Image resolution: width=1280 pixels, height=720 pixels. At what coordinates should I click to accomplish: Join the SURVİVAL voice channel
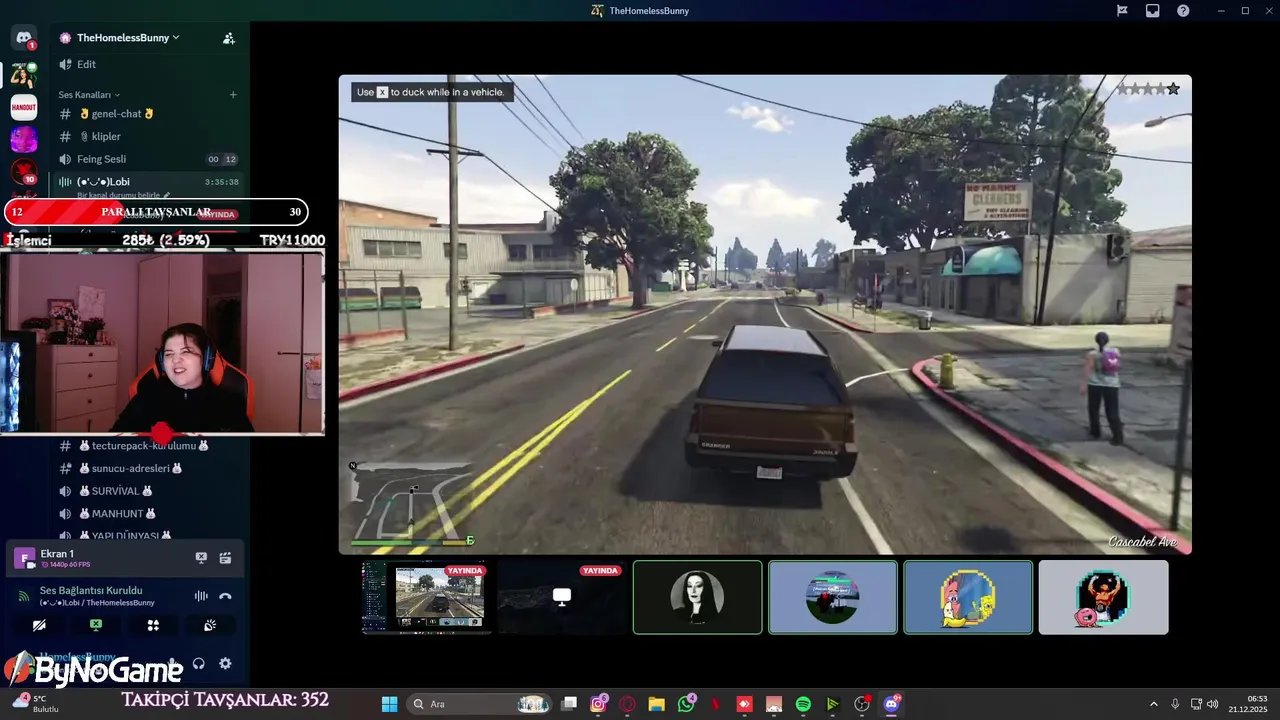(148, 491)
